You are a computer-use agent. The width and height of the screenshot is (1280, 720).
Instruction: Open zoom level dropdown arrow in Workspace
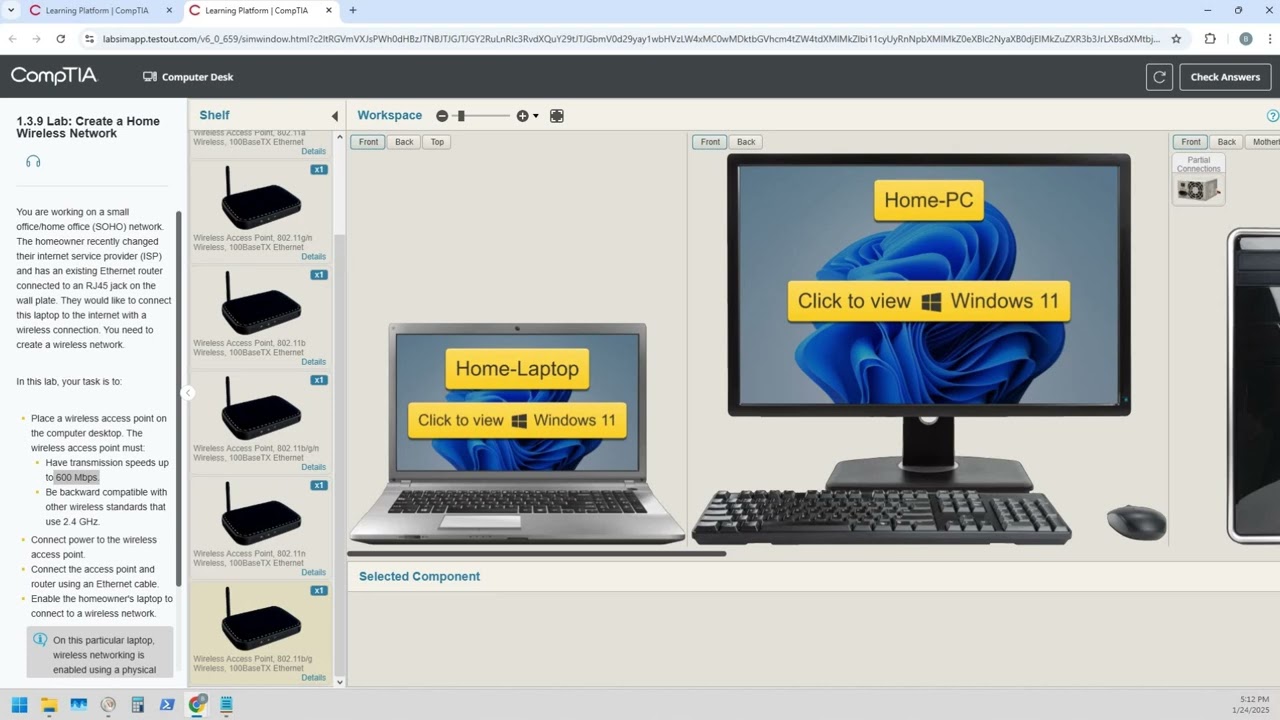(x=536, y=116)
